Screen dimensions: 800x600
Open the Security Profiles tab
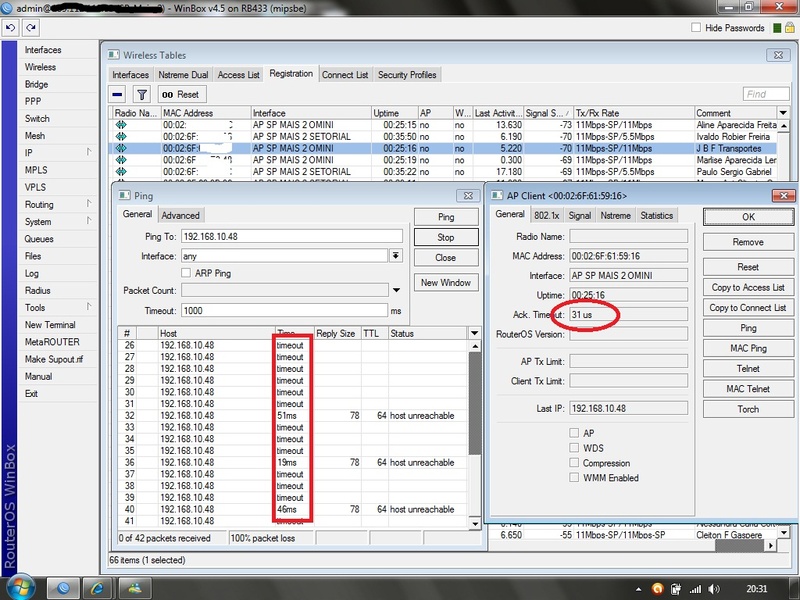[407, 74]
